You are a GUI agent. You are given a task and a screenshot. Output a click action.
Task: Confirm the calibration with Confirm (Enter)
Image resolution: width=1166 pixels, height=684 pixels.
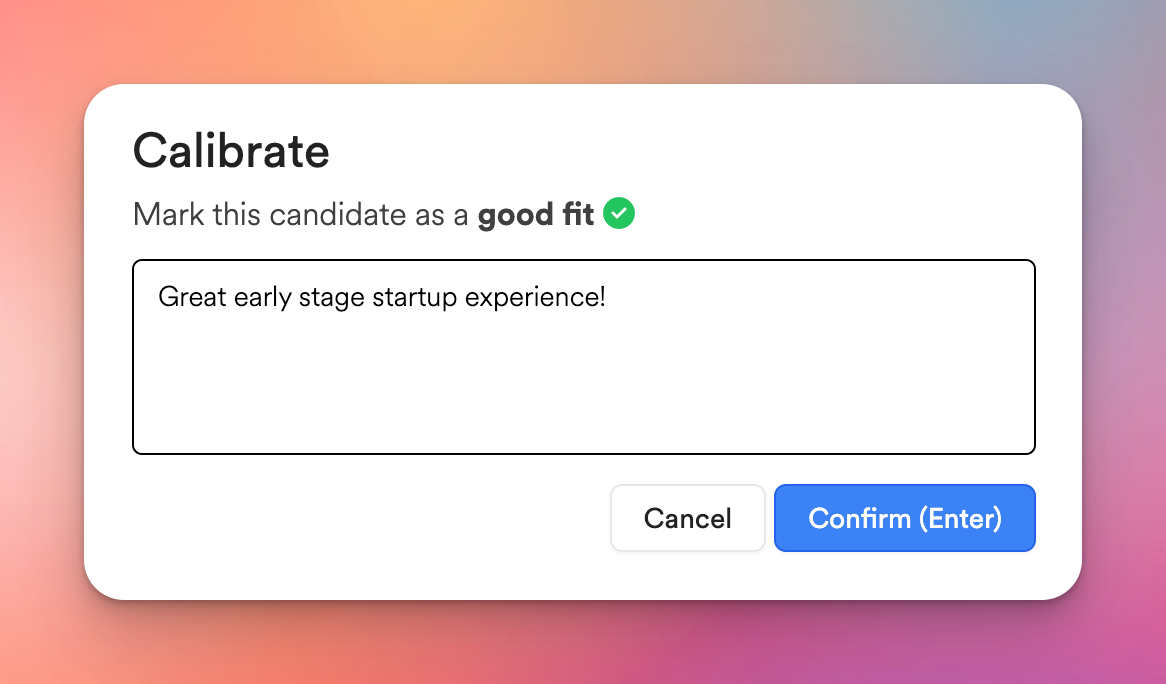click(904, 518)
